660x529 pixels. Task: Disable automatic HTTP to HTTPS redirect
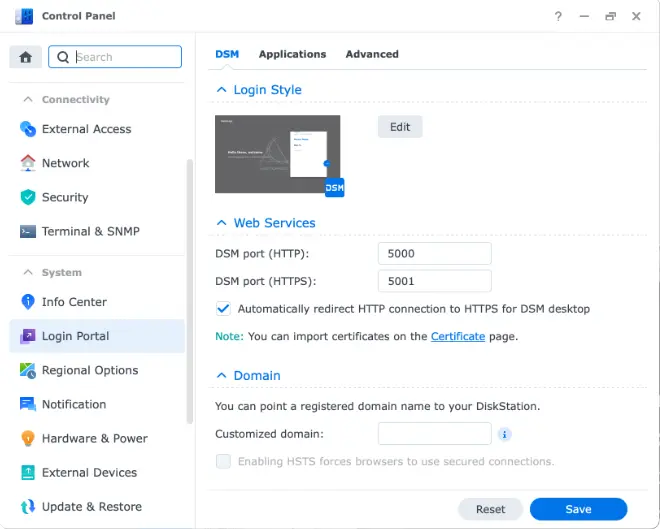223,309
